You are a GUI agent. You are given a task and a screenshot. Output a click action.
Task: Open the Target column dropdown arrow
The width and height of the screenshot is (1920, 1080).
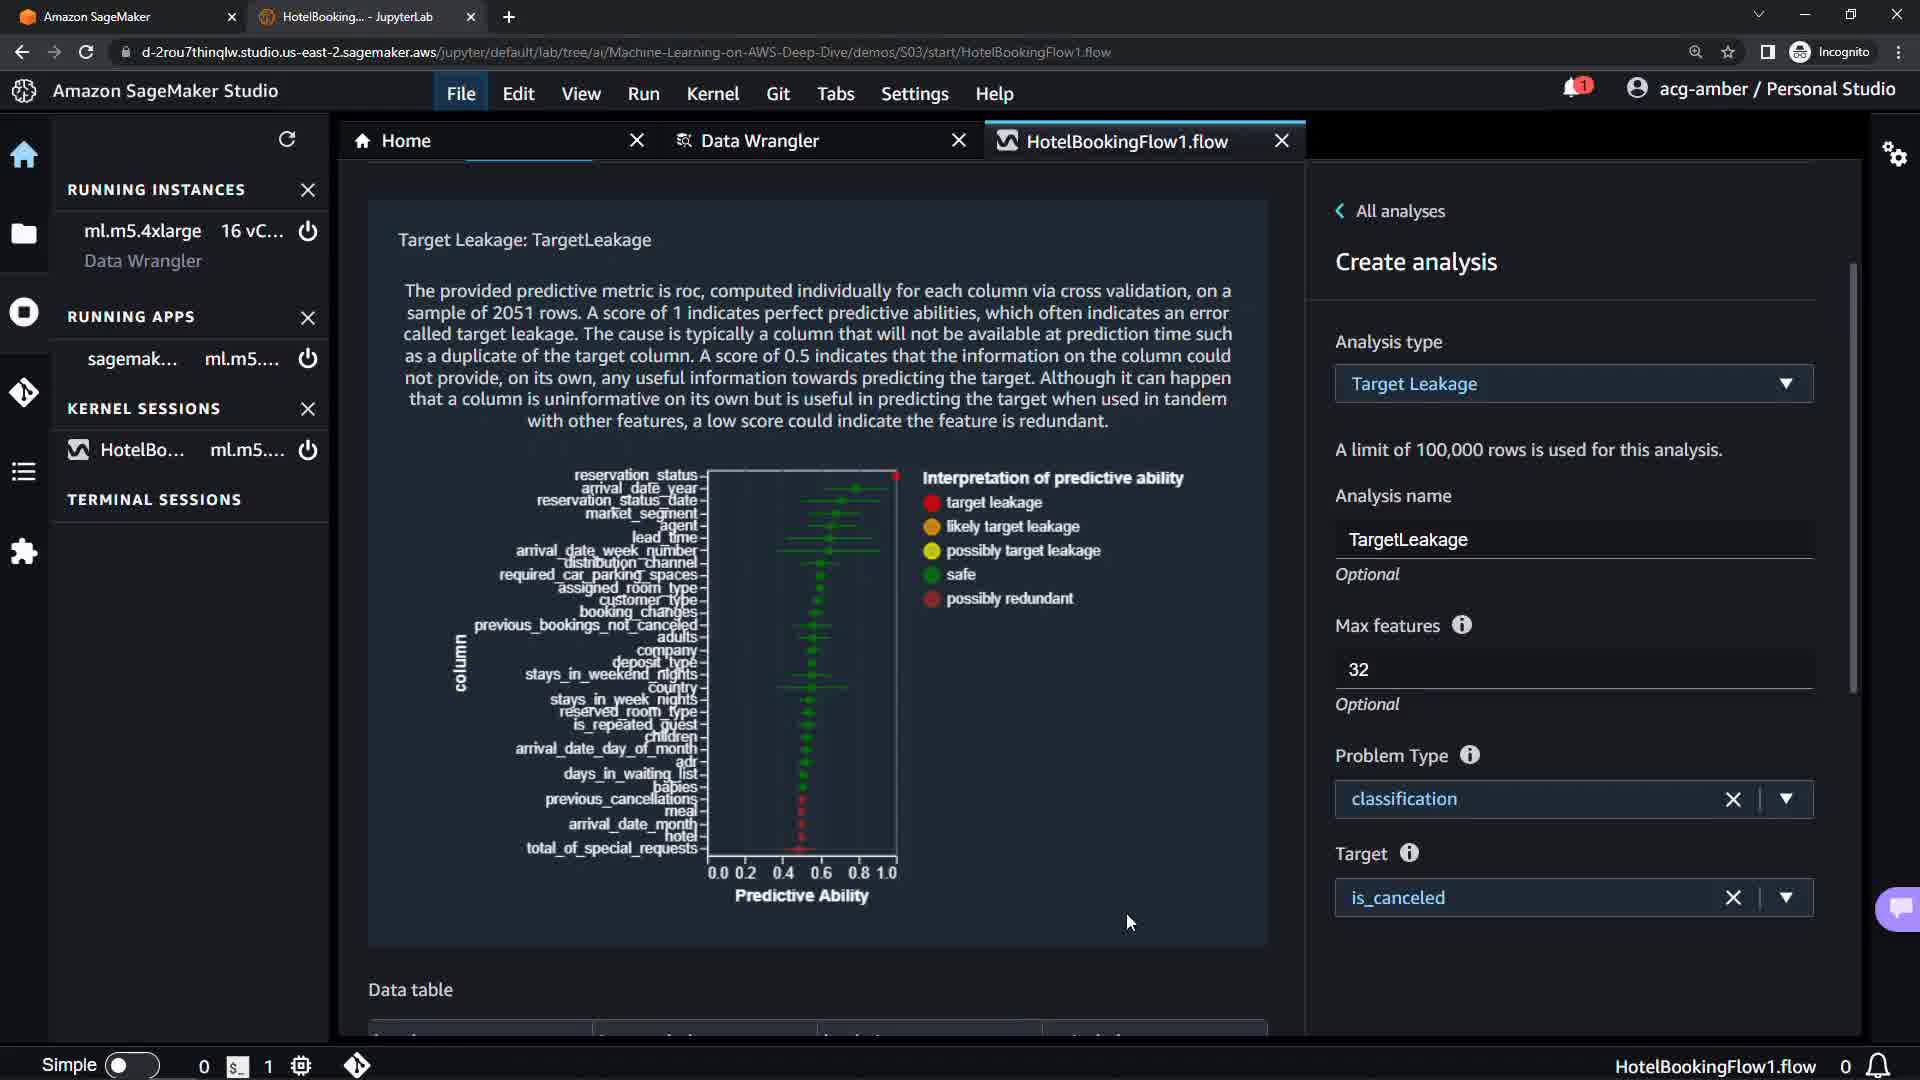tap(1786, 898)
